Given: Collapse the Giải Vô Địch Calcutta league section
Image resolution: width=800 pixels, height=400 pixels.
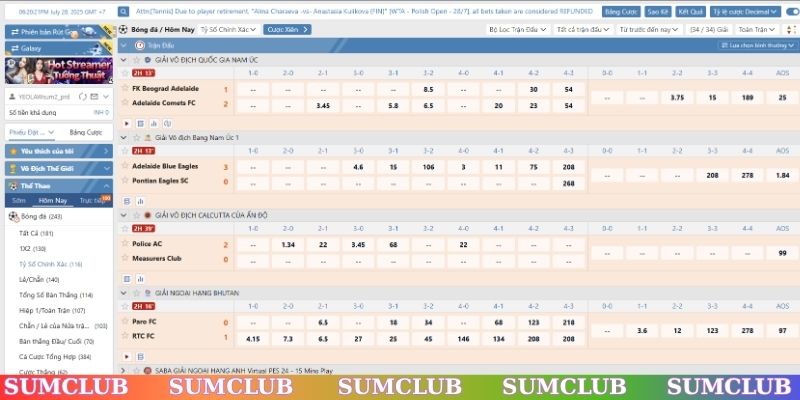Looking at the screenshot, I should click(x=124, y=215).
